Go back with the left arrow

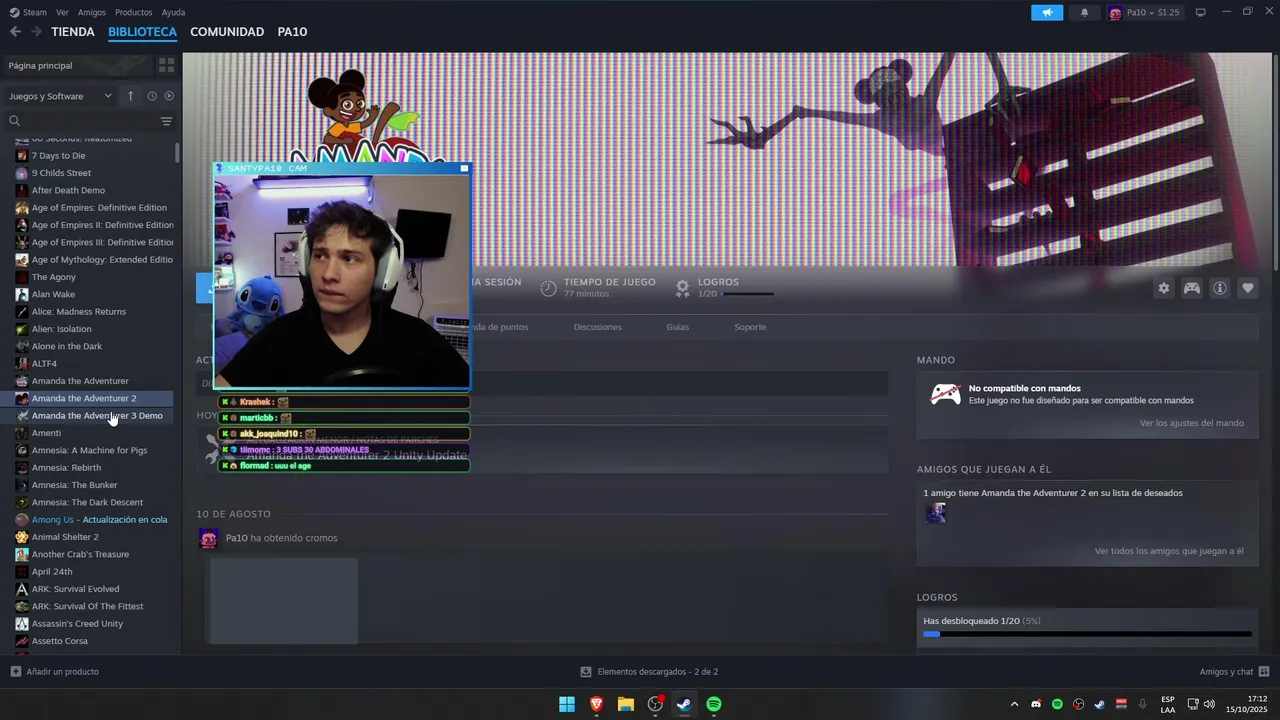pyautogui.click(x=15, y=31)
